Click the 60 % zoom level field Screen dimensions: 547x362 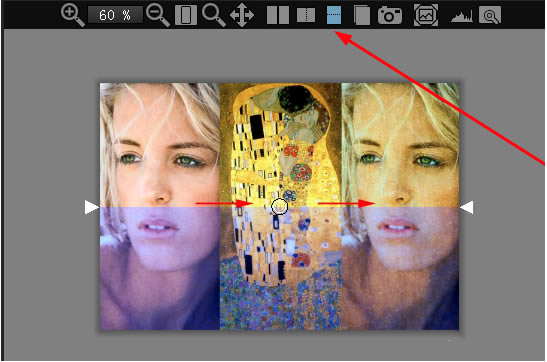[115, 15]
